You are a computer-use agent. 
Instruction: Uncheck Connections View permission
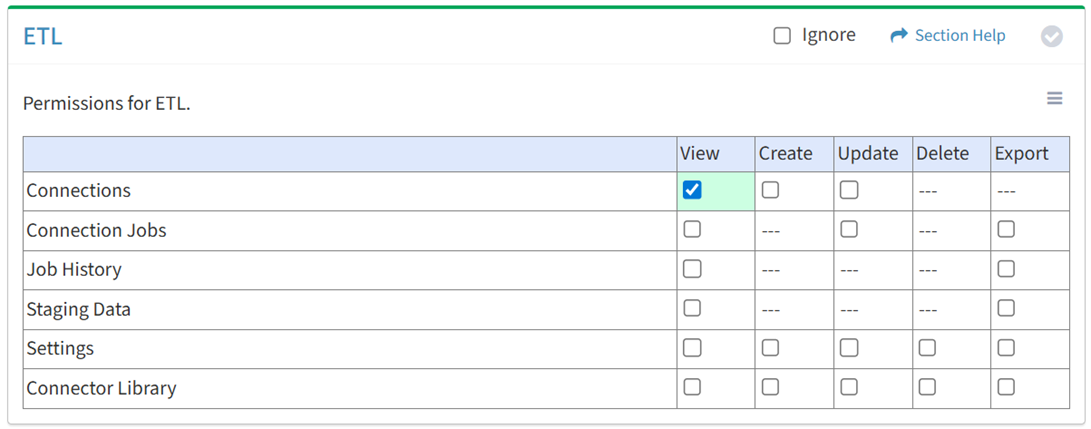(692, 190)
